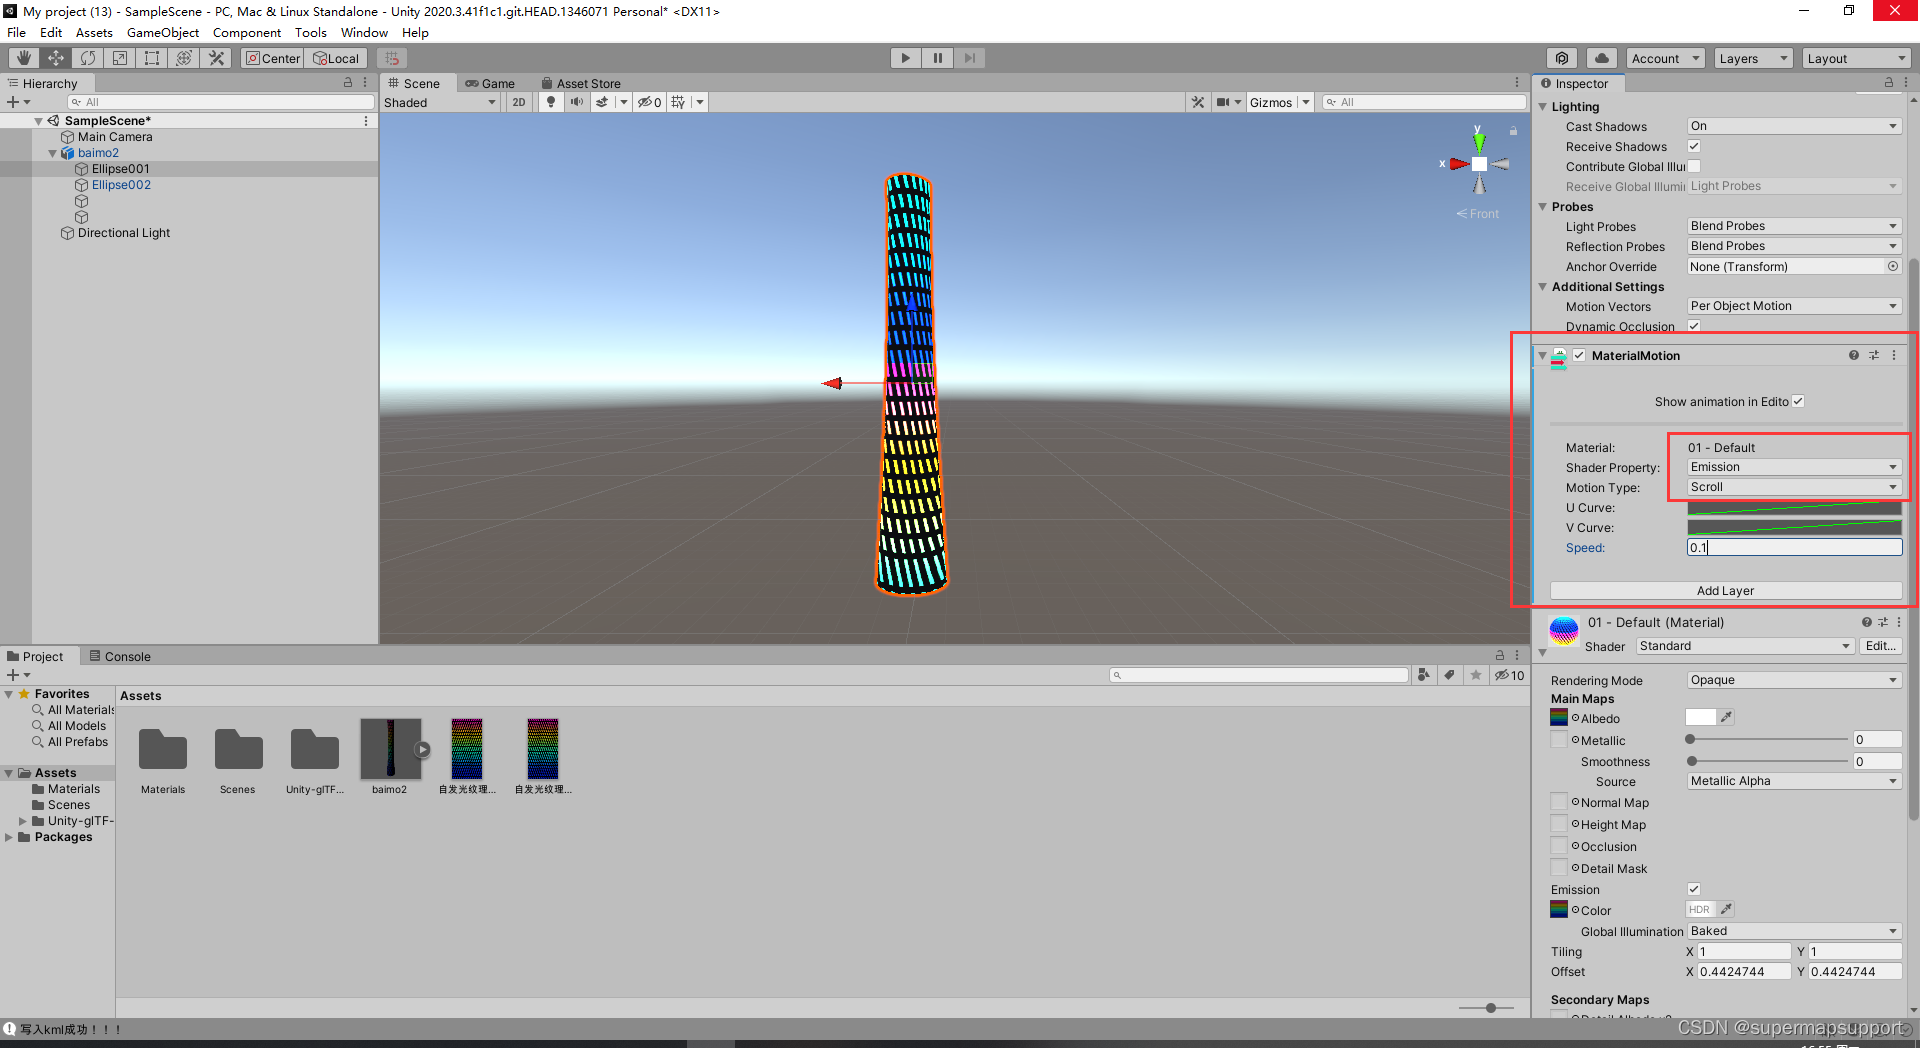Open the Gizmos menu button
This screenshot has height=1048, width=1920.
click(x=1280, y=102)
